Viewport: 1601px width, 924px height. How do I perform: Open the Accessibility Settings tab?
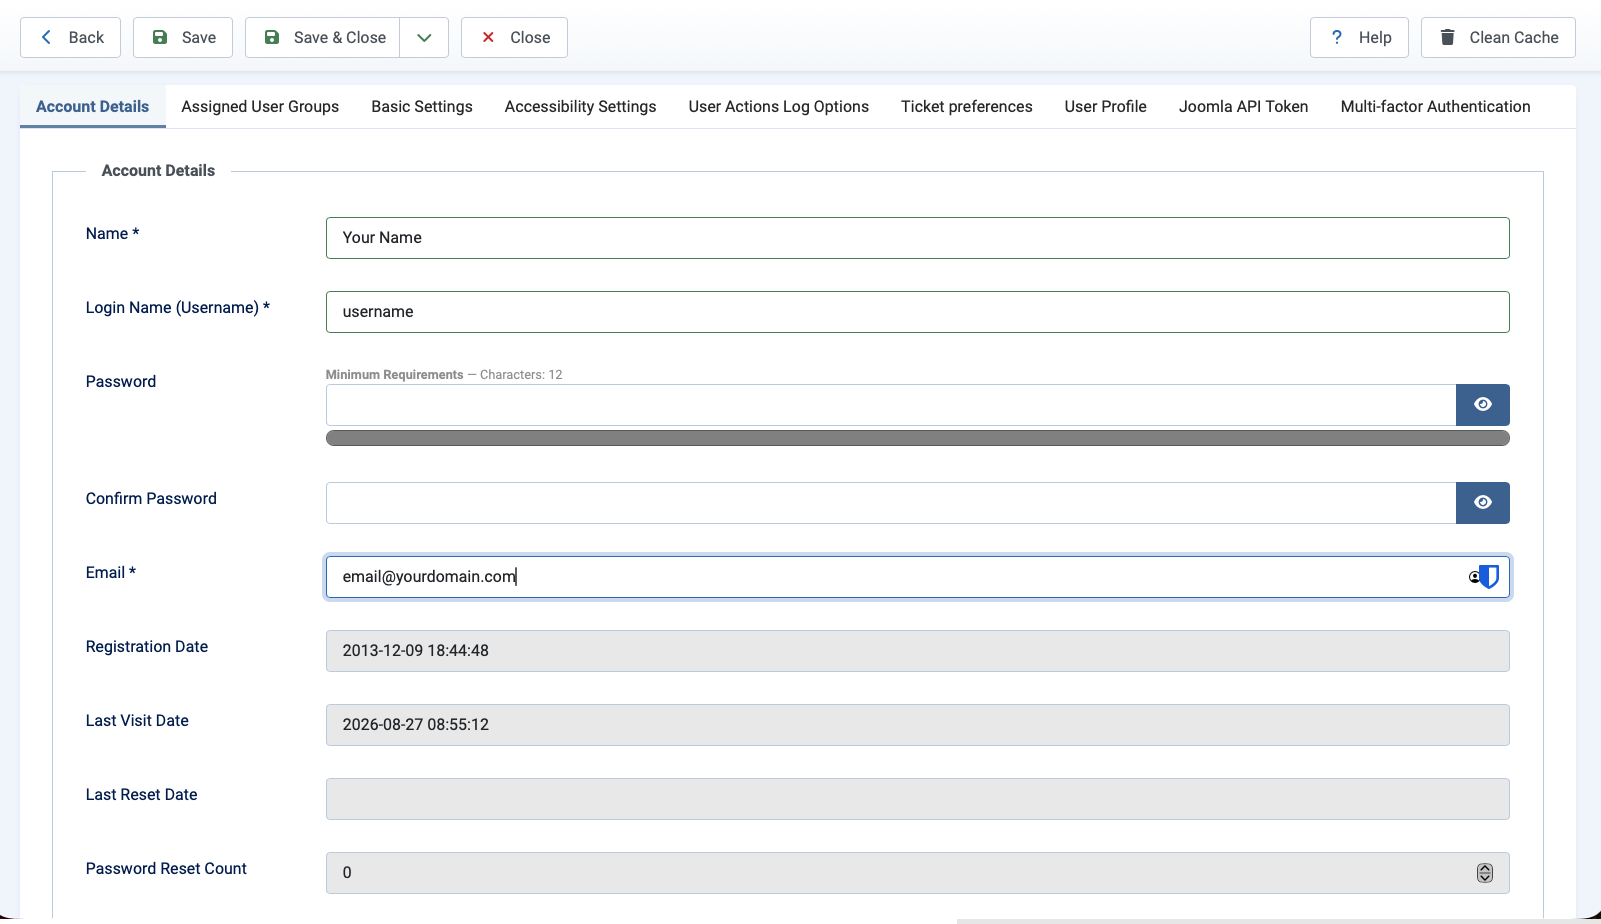click(580, 106)
